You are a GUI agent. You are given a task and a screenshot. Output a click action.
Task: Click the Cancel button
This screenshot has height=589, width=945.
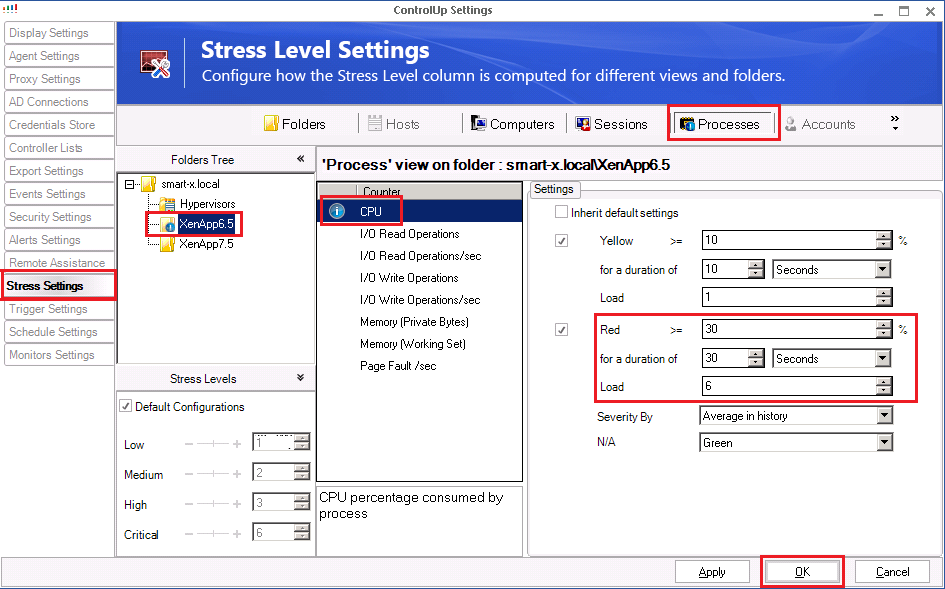pos(893,572)
